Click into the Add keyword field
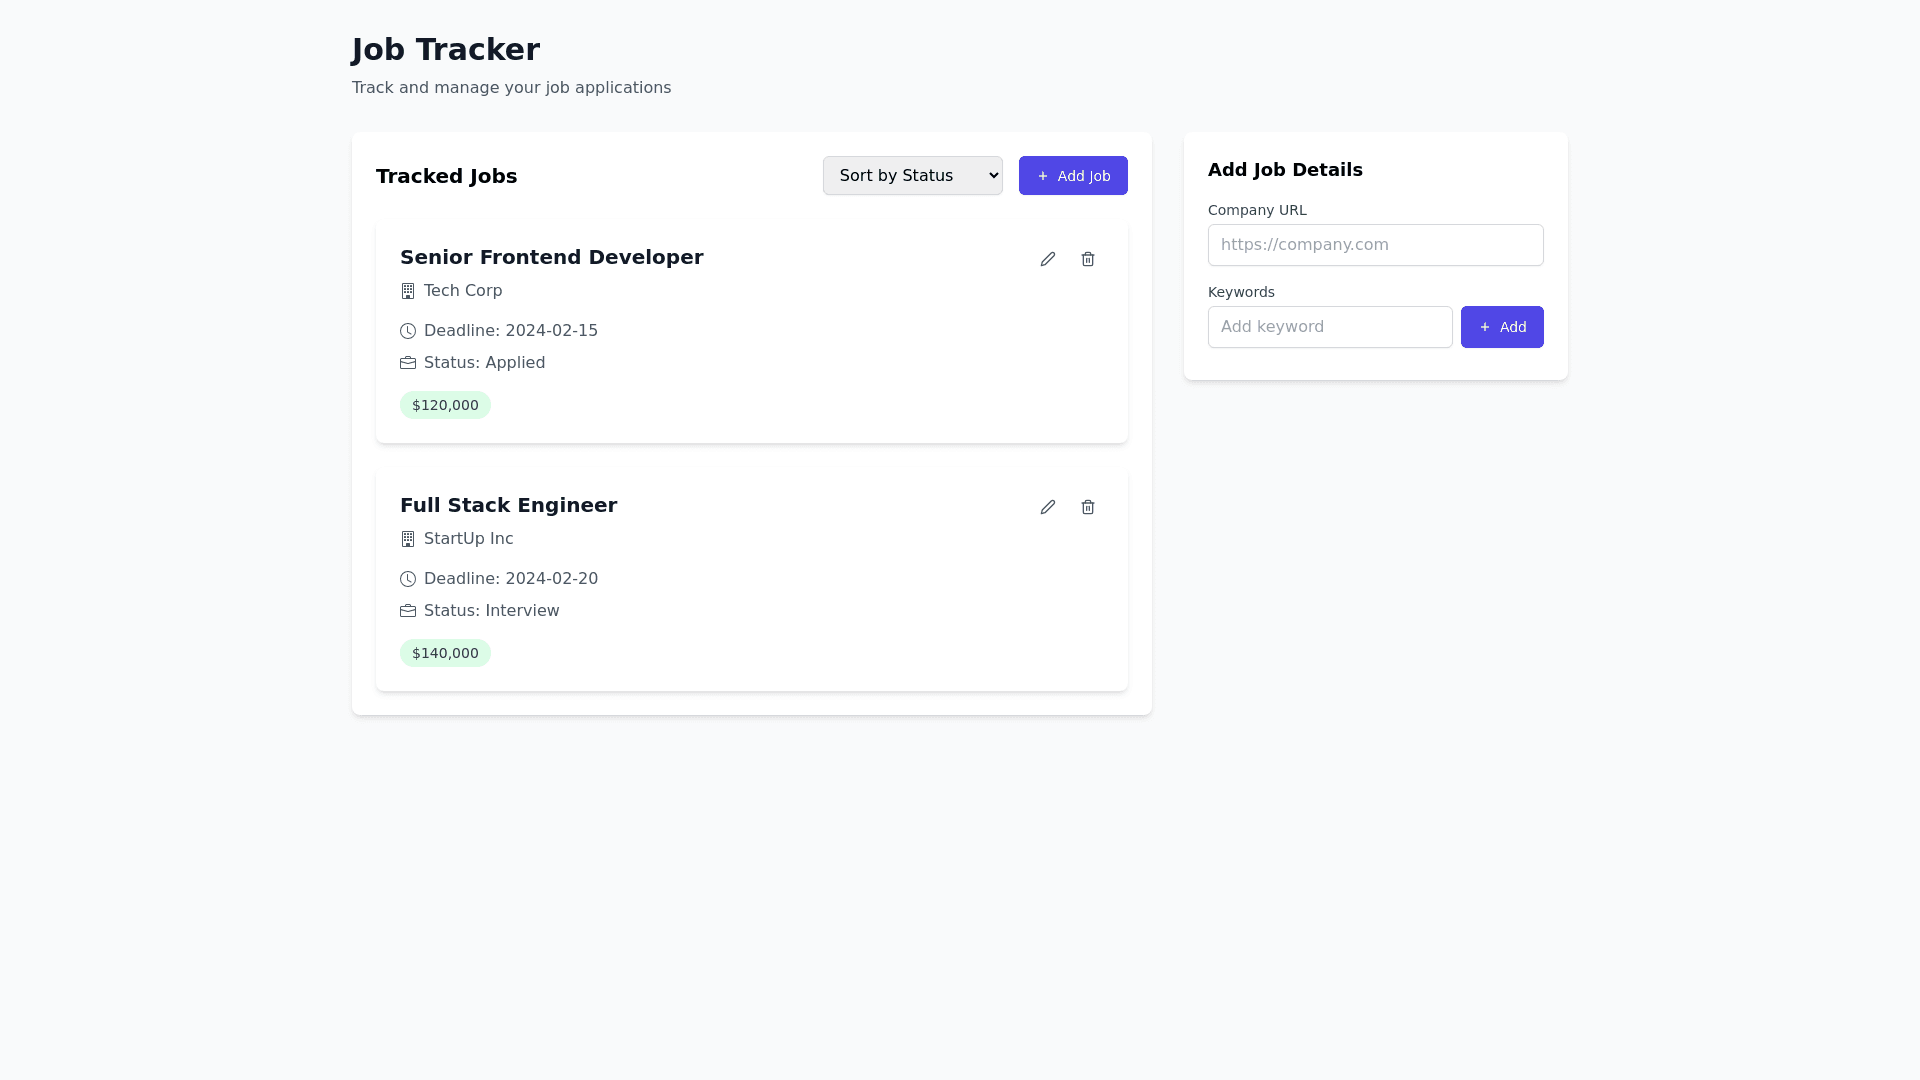 1329,327
